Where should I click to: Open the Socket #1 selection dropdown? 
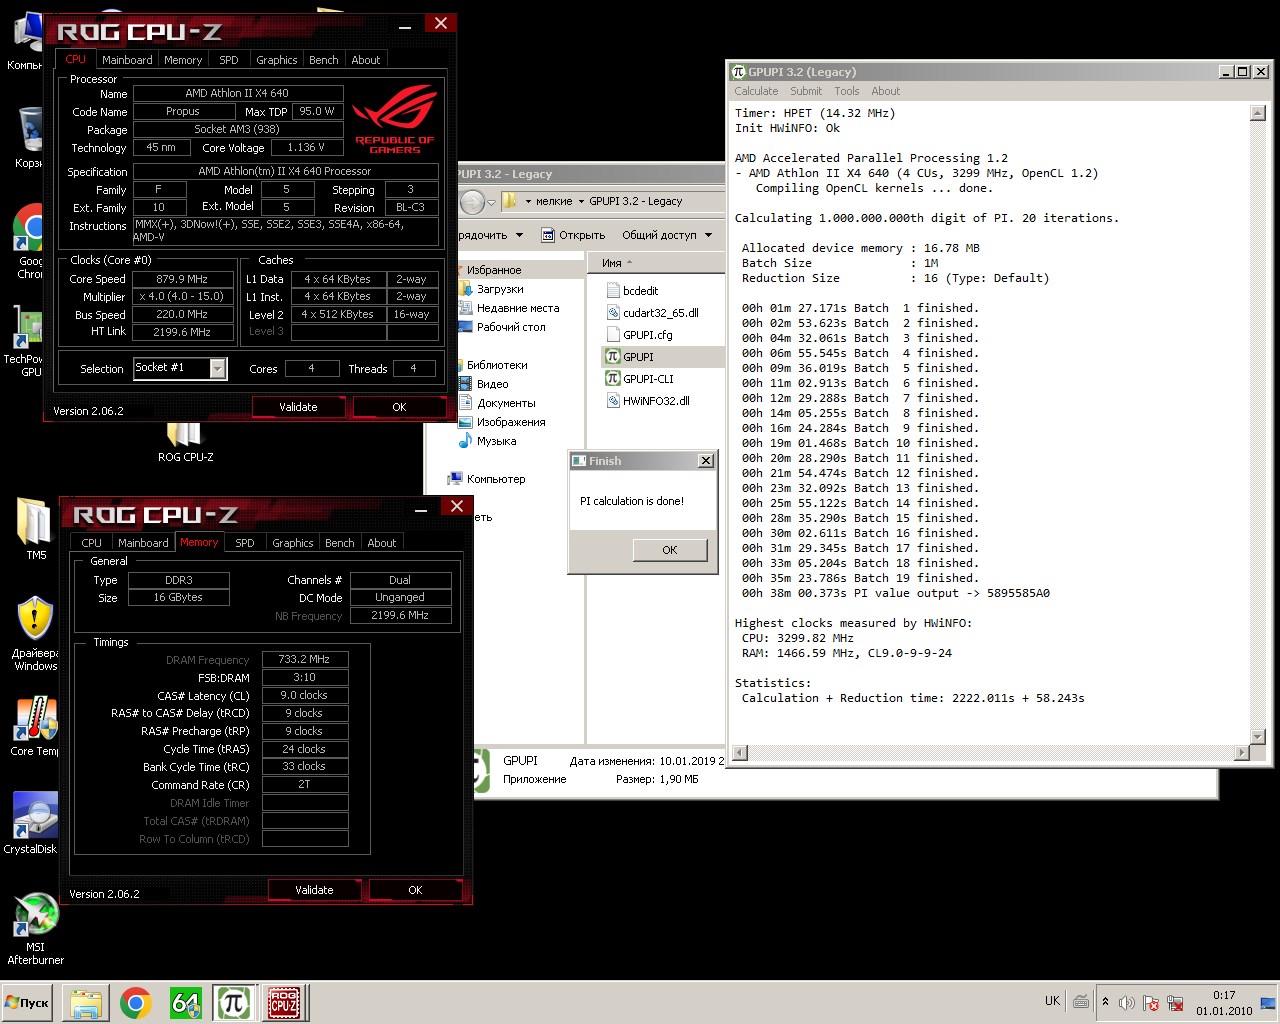pos(218,369)
